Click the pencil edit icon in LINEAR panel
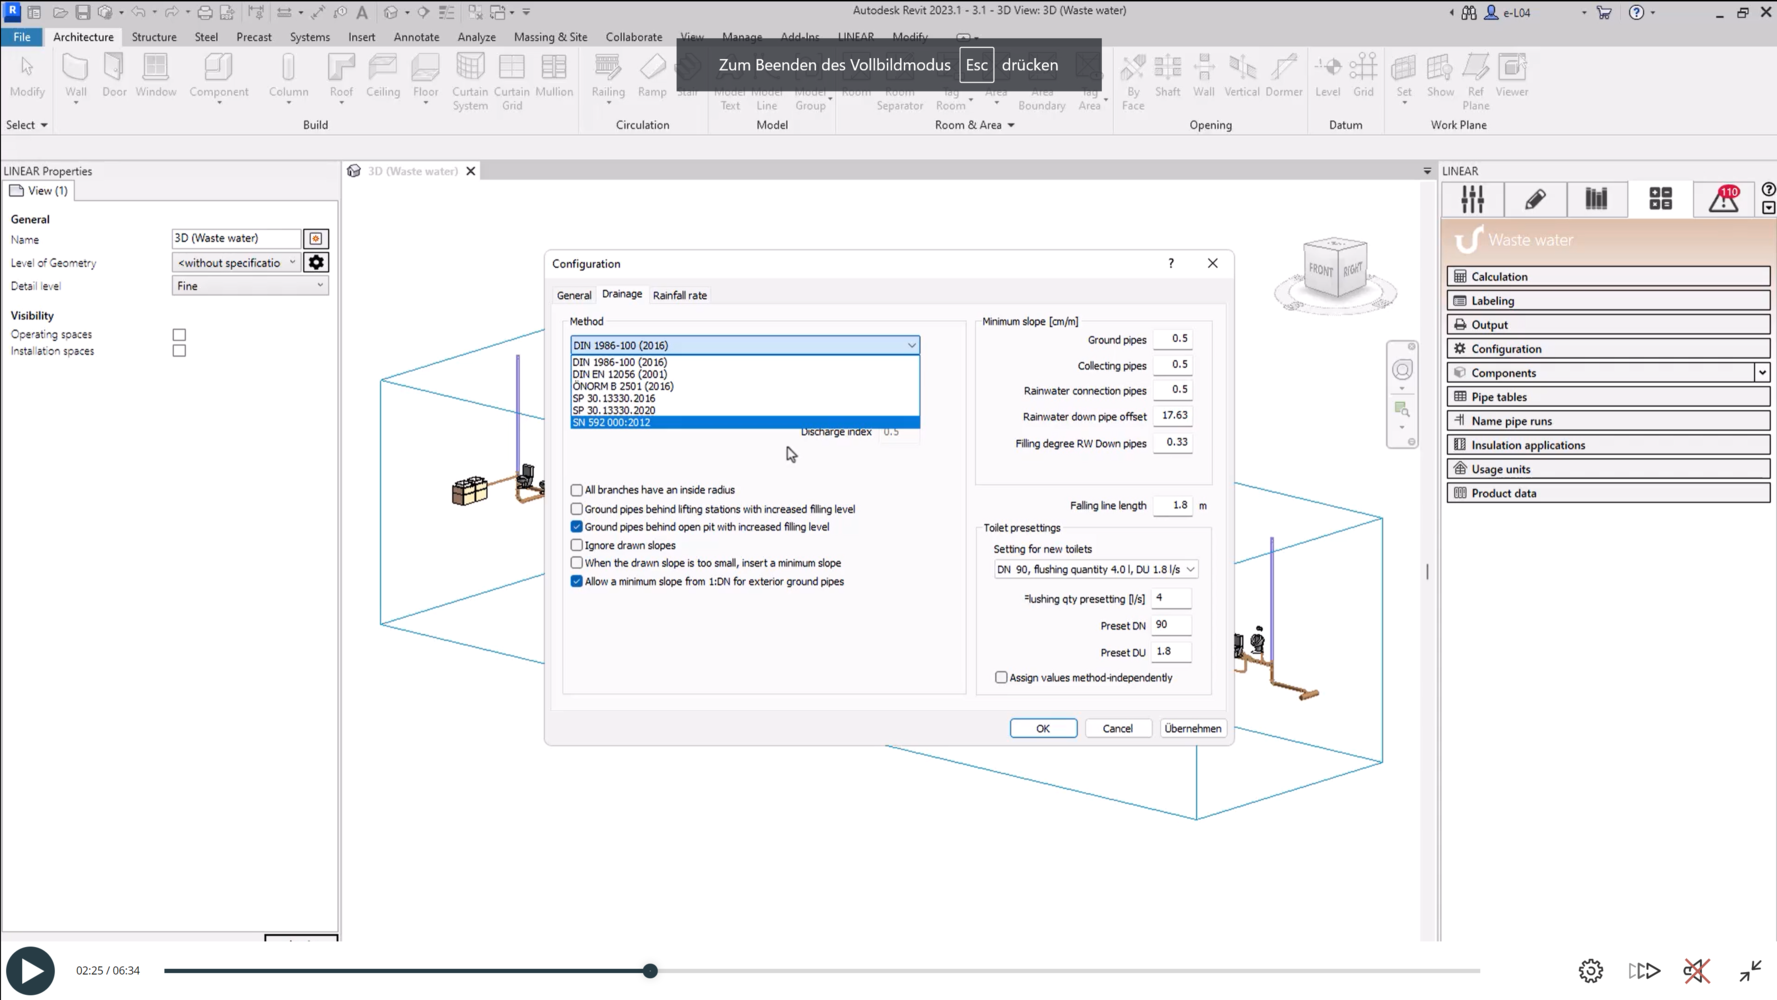 [1534, 199]
